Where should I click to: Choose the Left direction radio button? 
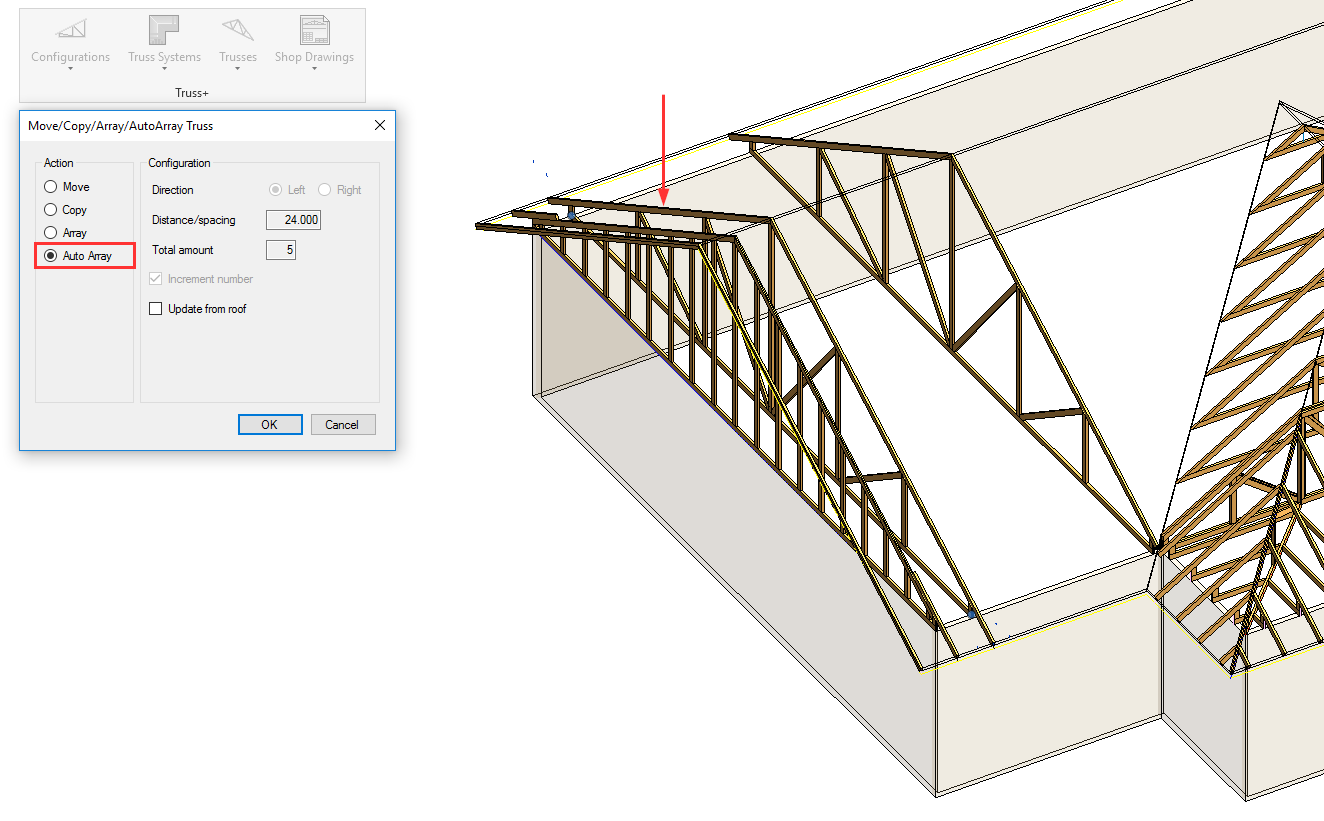(275, 190)
